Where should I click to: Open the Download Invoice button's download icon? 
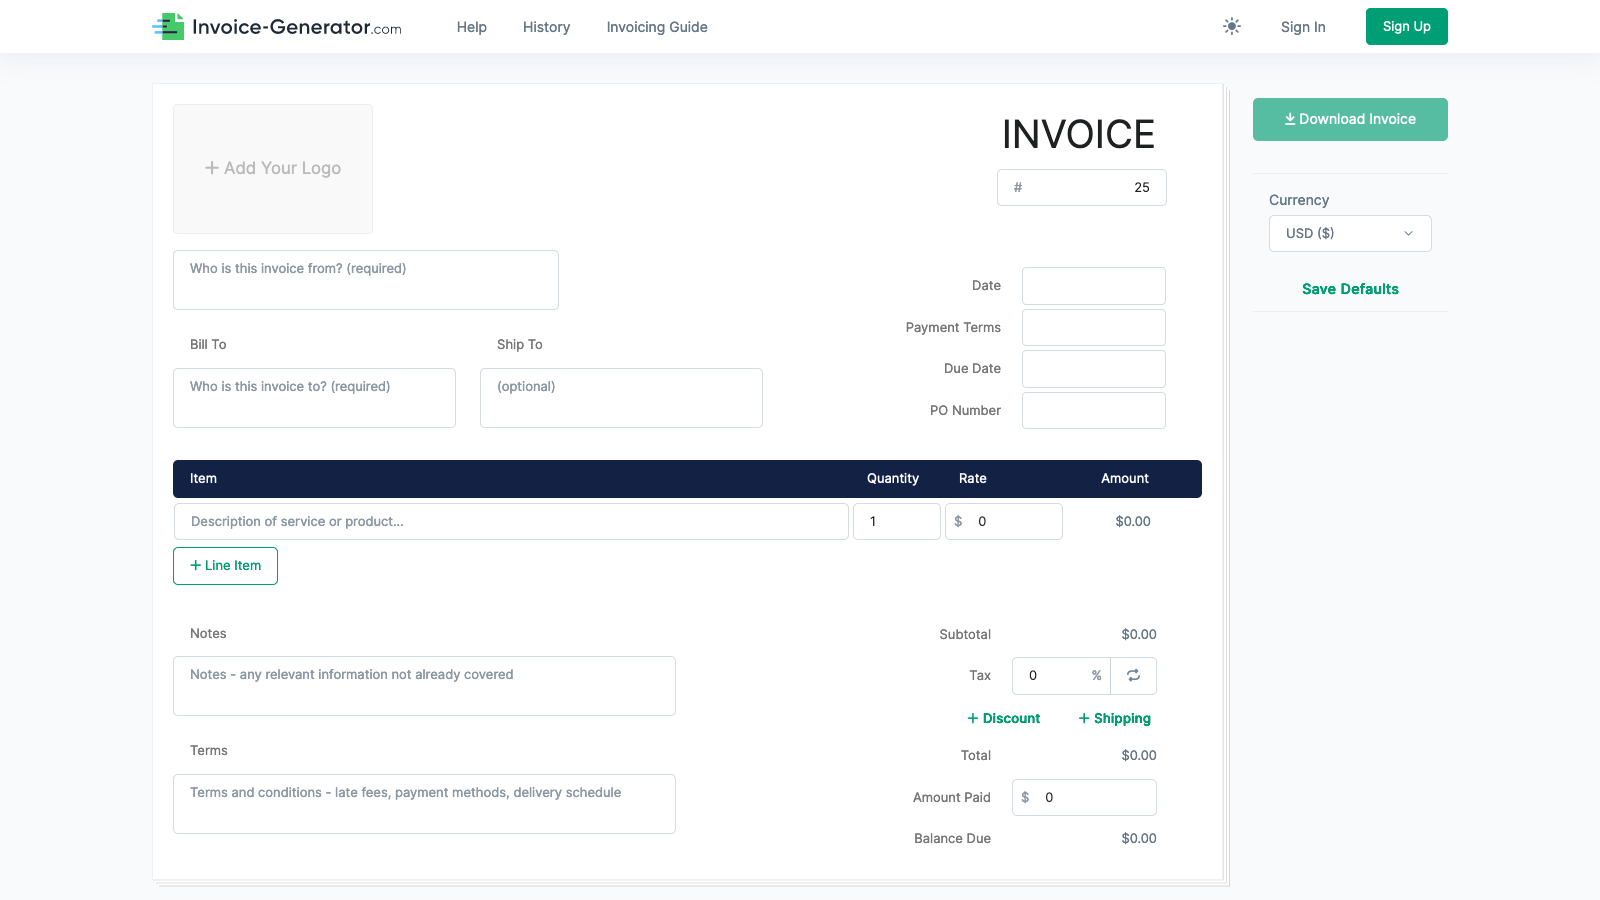[x=1290, y=119]
